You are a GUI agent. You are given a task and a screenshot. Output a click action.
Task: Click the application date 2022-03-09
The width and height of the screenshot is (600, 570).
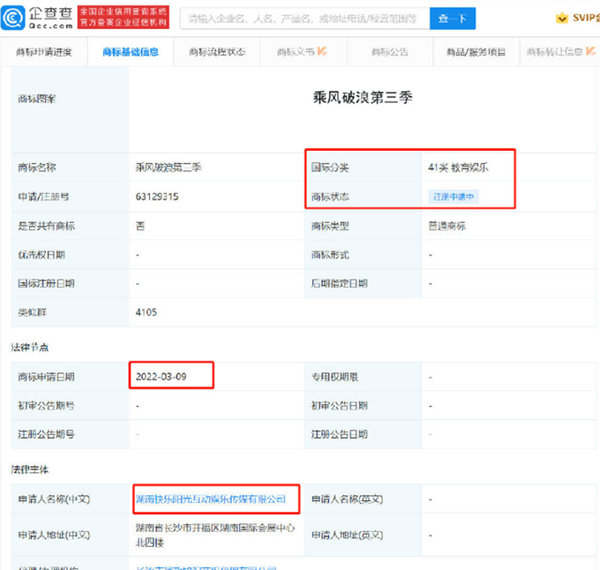pos(161,377)
